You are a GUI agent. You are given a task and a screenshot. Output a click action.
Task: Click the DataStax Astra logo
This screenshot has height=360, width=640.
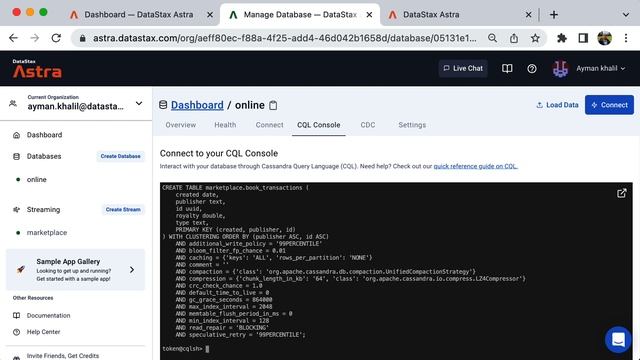[37, 69]
